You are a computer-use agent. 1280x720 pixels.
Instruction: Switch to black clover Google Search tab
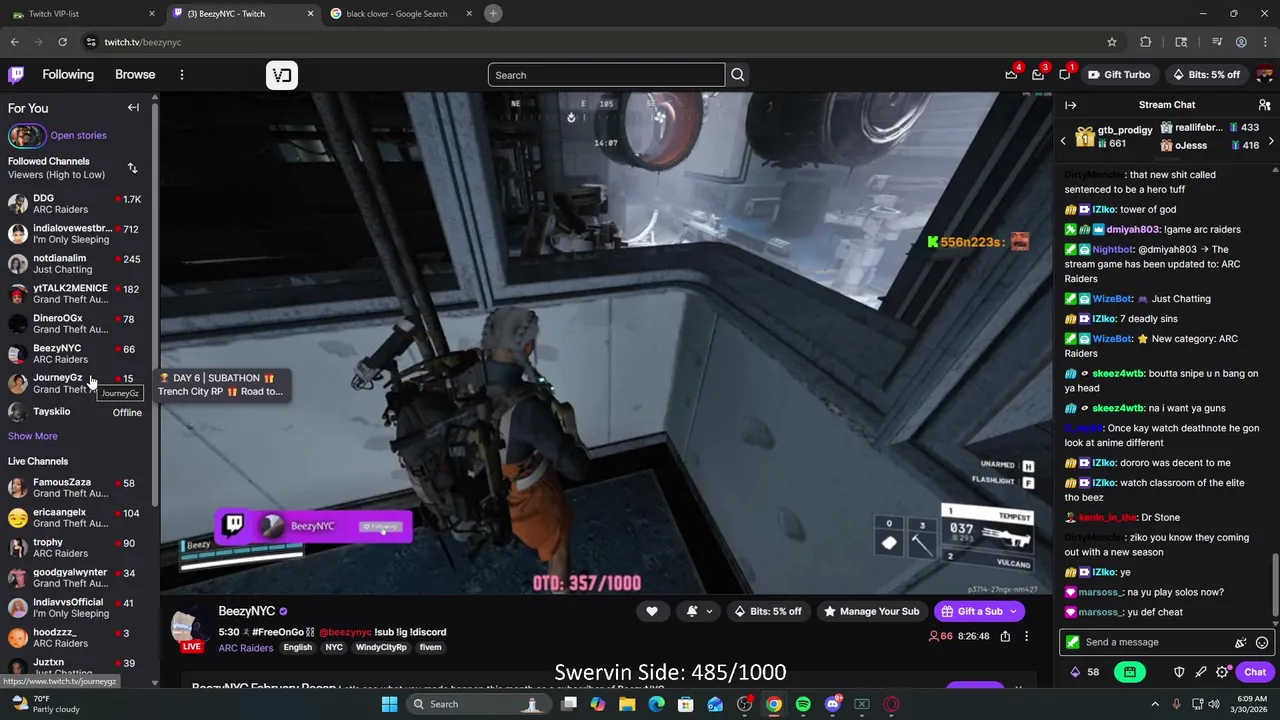(400, 13)
